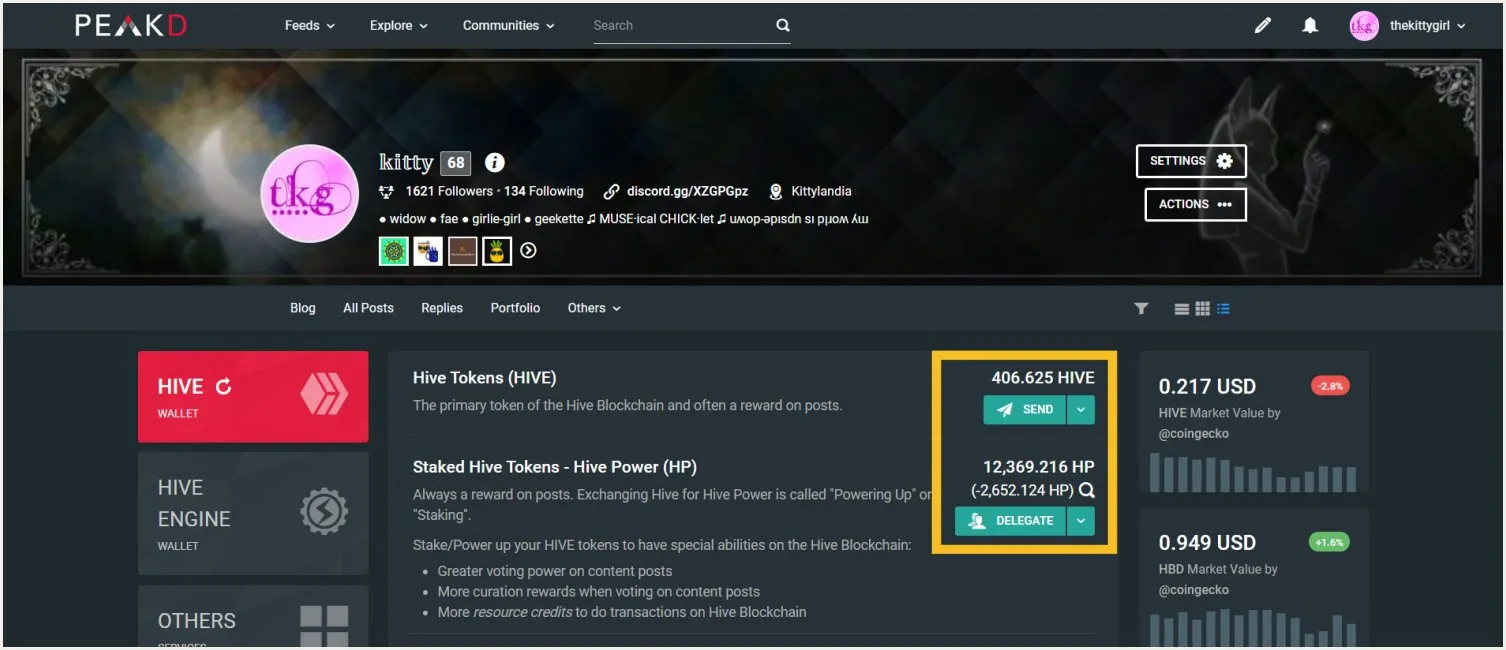
Task: Open the Portfolio tab
Action: [x=515, y=308]
